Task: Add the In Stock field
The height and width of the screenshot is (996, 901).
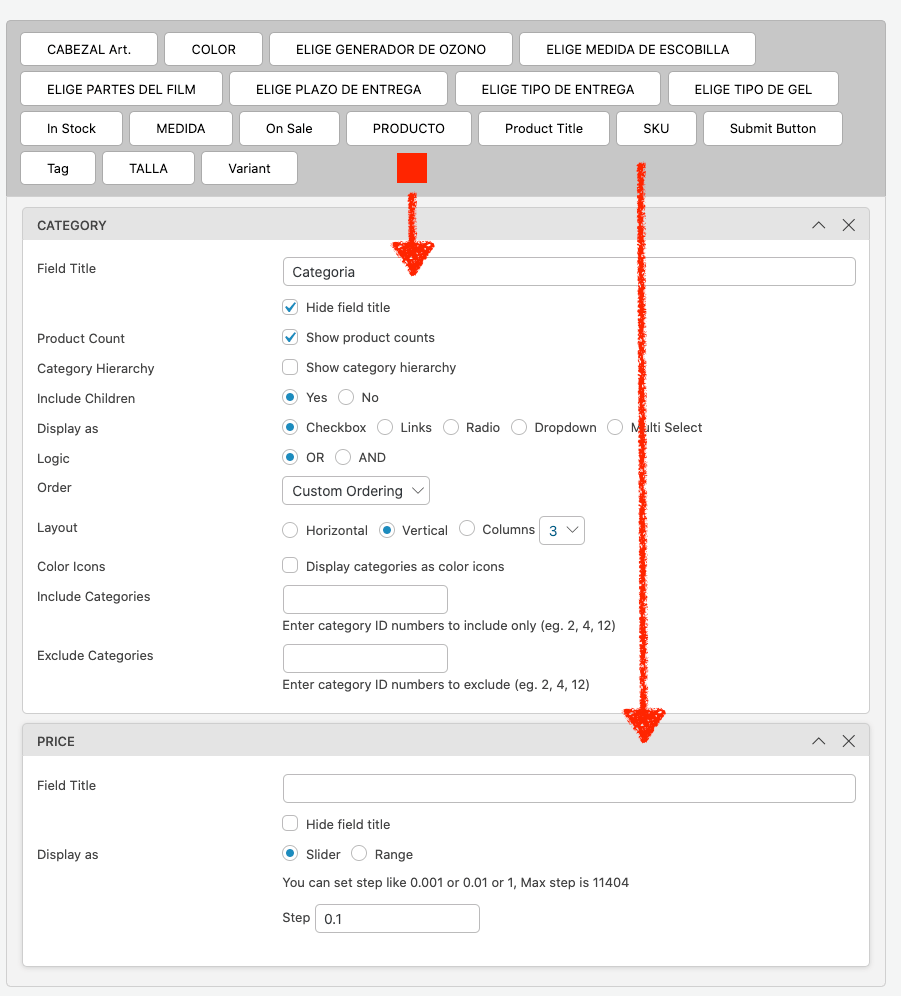Action: click(x=71, y=128)
